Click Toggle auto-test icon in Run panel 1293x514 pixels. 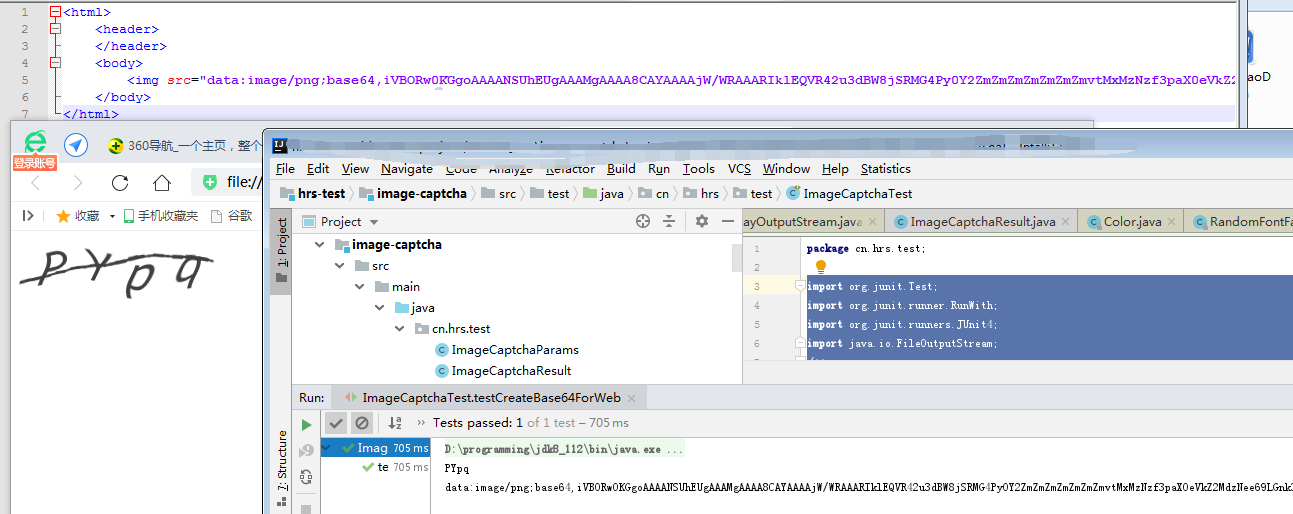pyautogui.click(x=306, y=477)
